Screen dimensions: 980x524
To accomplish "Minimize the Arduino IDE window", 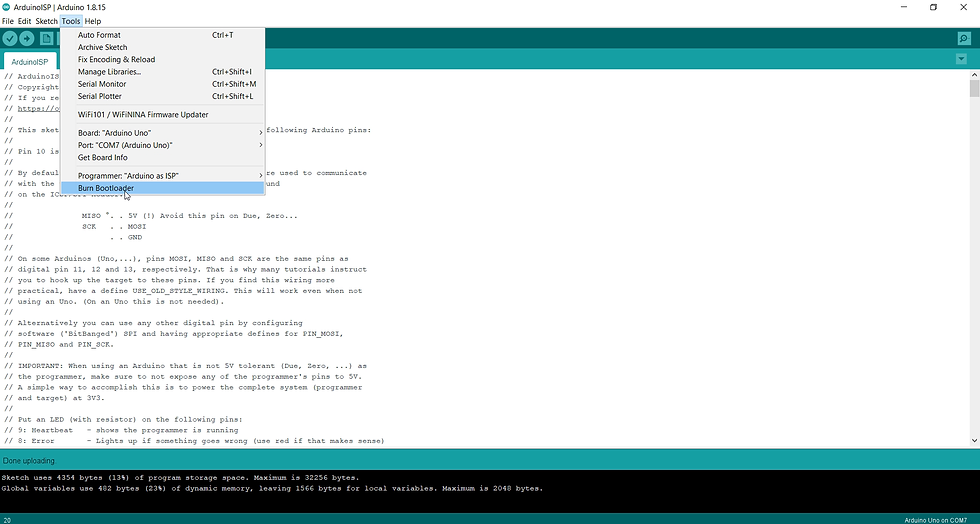I will coord(904,7).
